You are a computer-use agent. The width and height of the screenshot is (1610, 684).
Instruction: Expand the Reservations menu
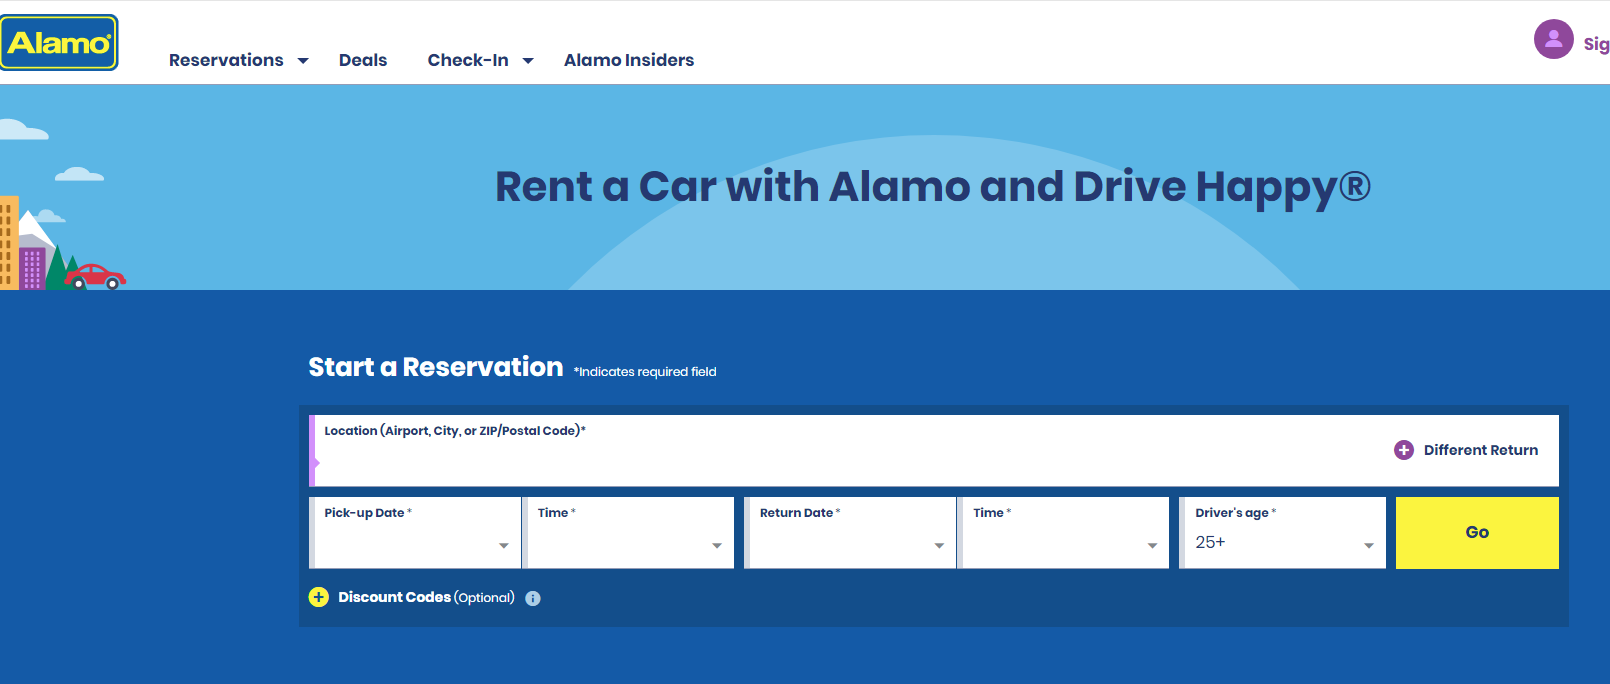point(238,60)
